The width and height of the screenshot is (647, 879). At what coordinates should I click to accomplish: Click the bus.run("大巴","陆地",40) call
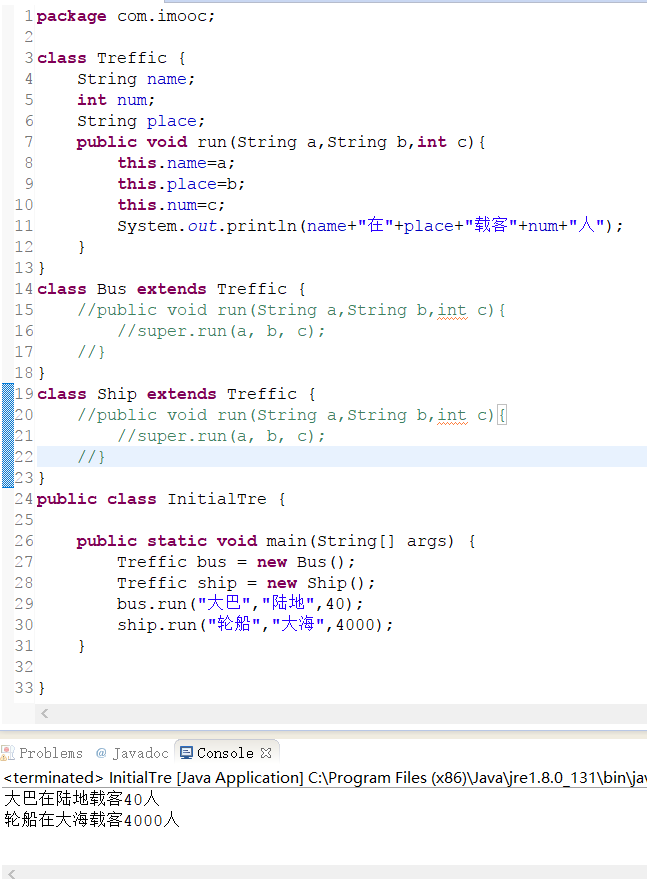click(241, 604)
